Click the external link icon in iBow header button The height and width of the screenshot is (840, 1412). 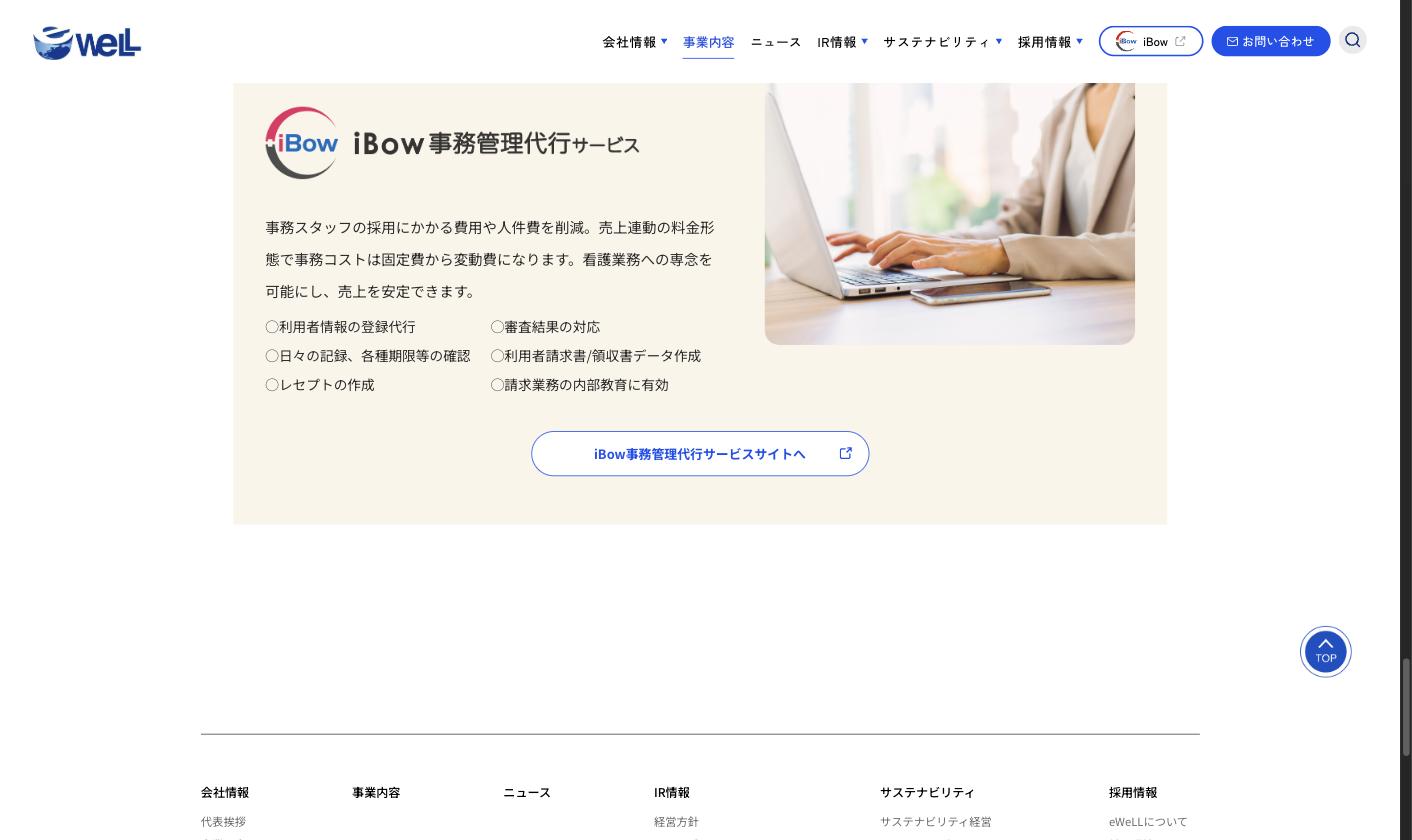(1180, 41)
